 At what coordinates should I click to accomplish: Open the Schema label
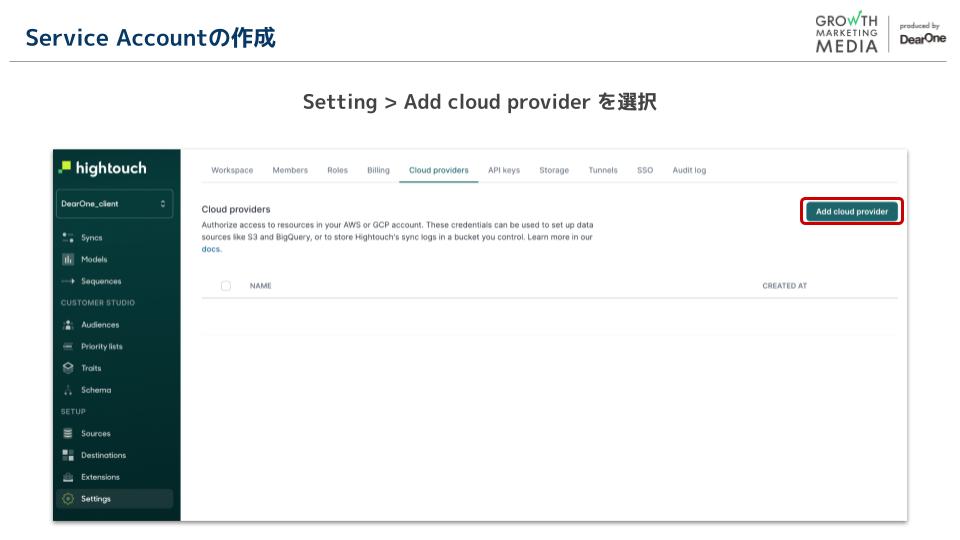pyautogui.click(x=96, y=390)
